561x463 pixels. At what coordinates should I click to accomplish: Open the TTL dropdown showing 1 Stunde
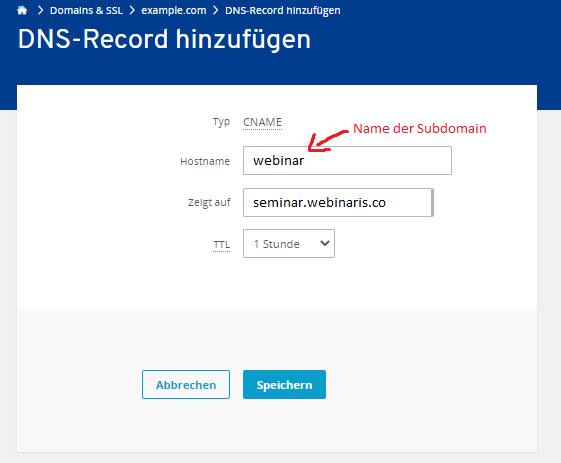[x=289, y=244]
